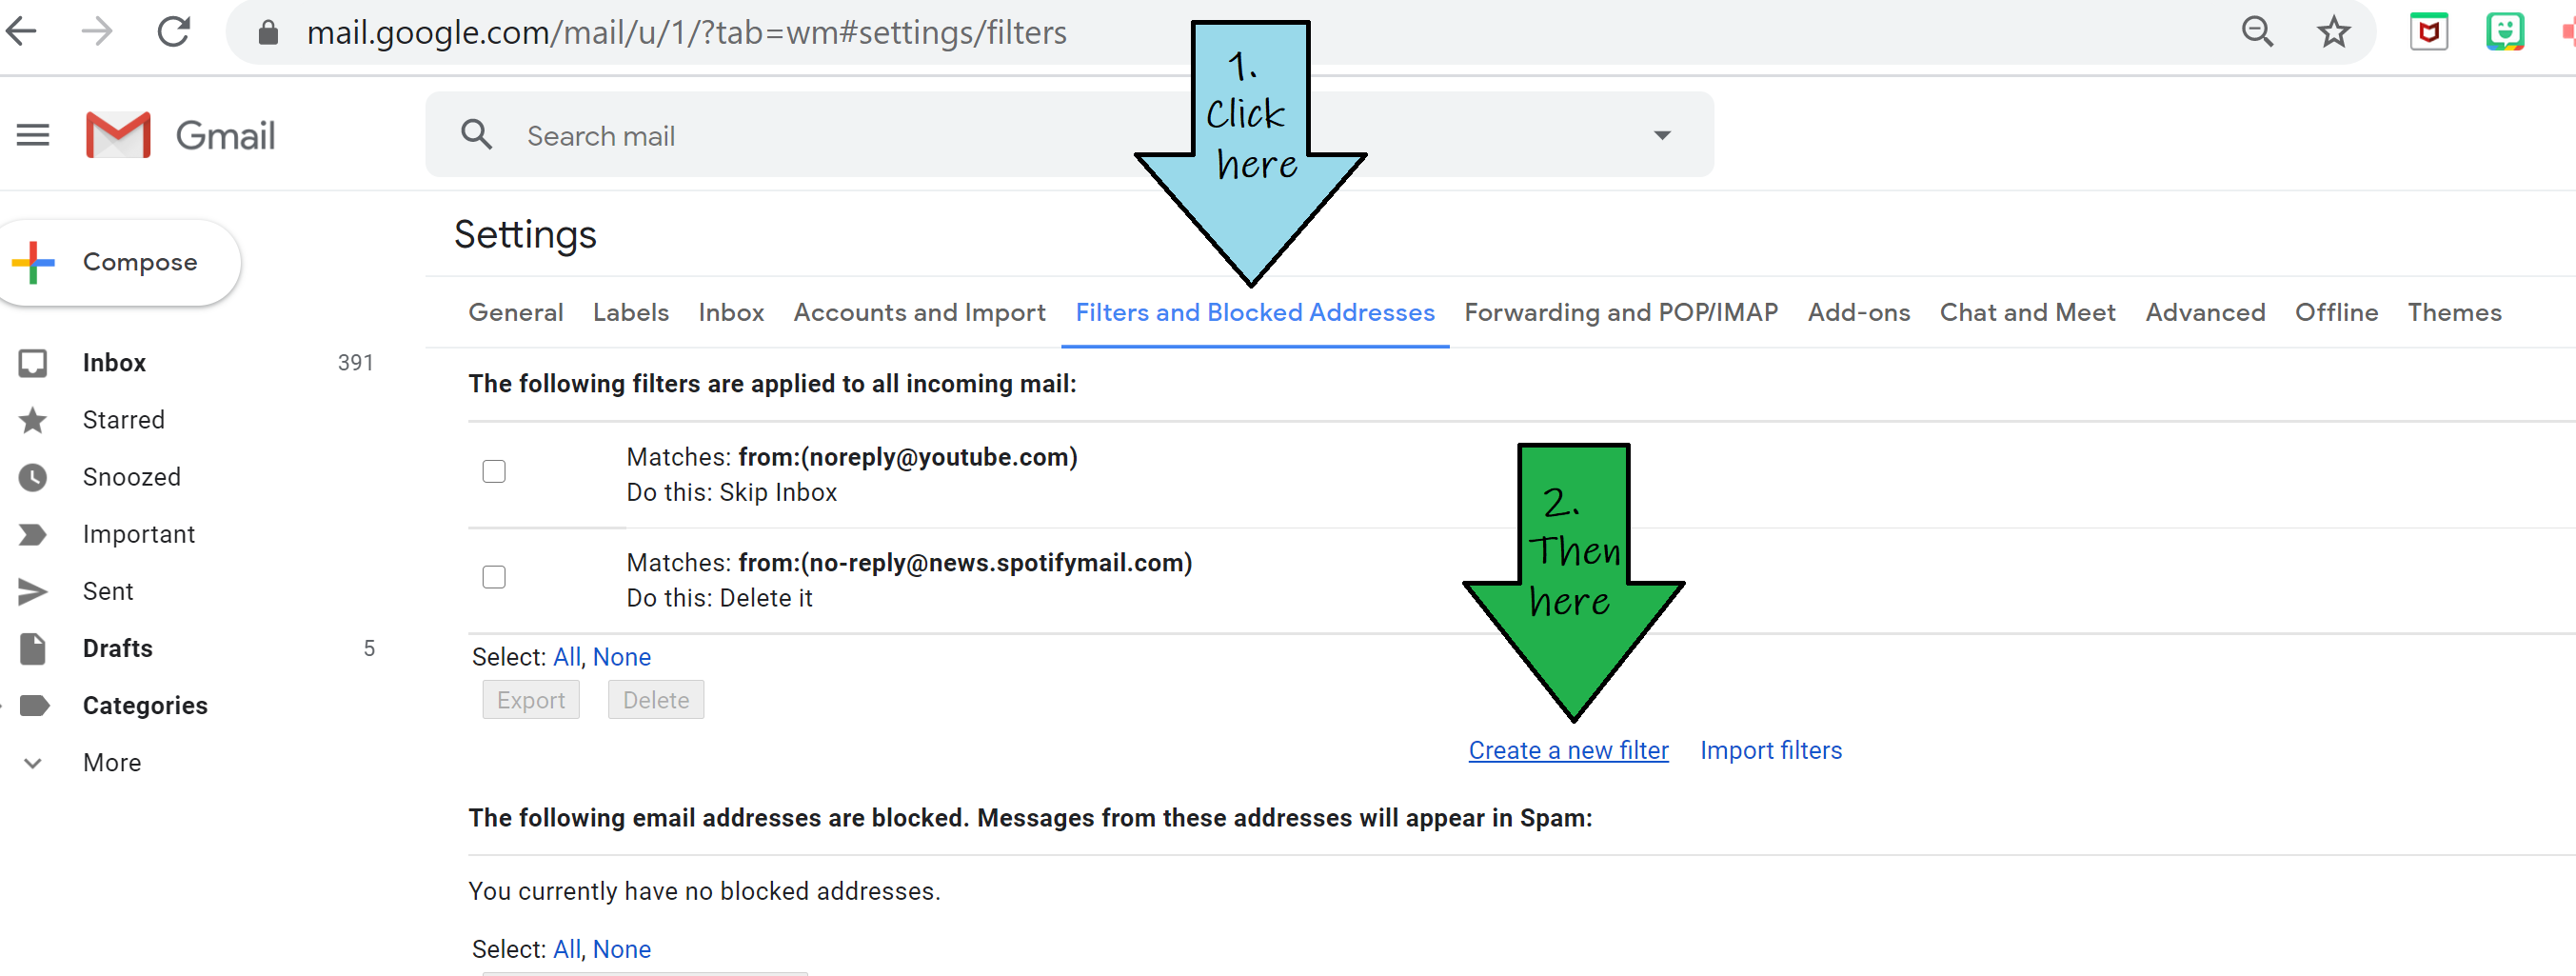Check the news.spotifymail.com filter checkbox
Viewport: 2576px width, 976px height.
click(494, 576)
